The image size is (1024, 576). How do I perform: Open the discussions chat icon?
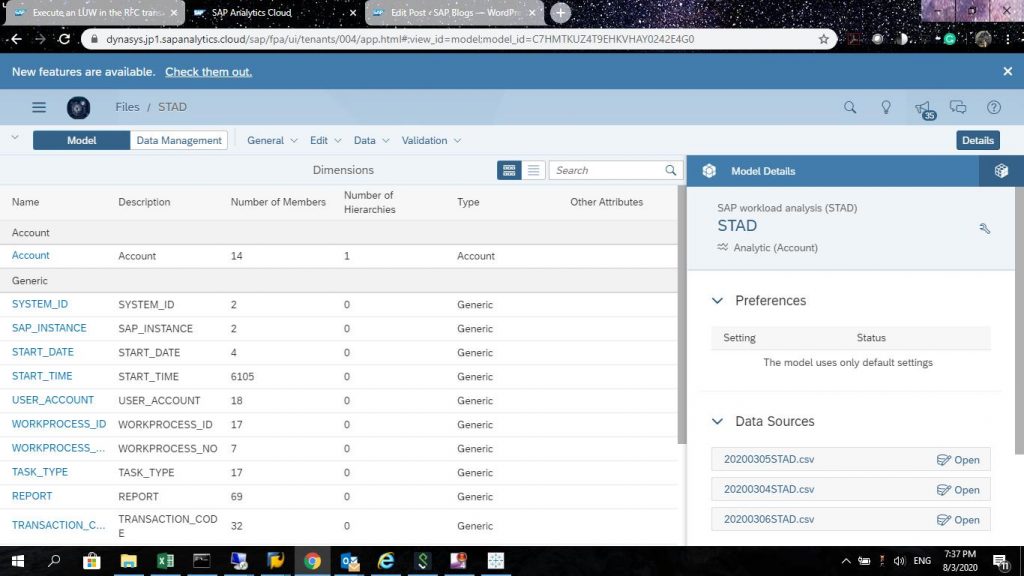click(x=958, y=107)
